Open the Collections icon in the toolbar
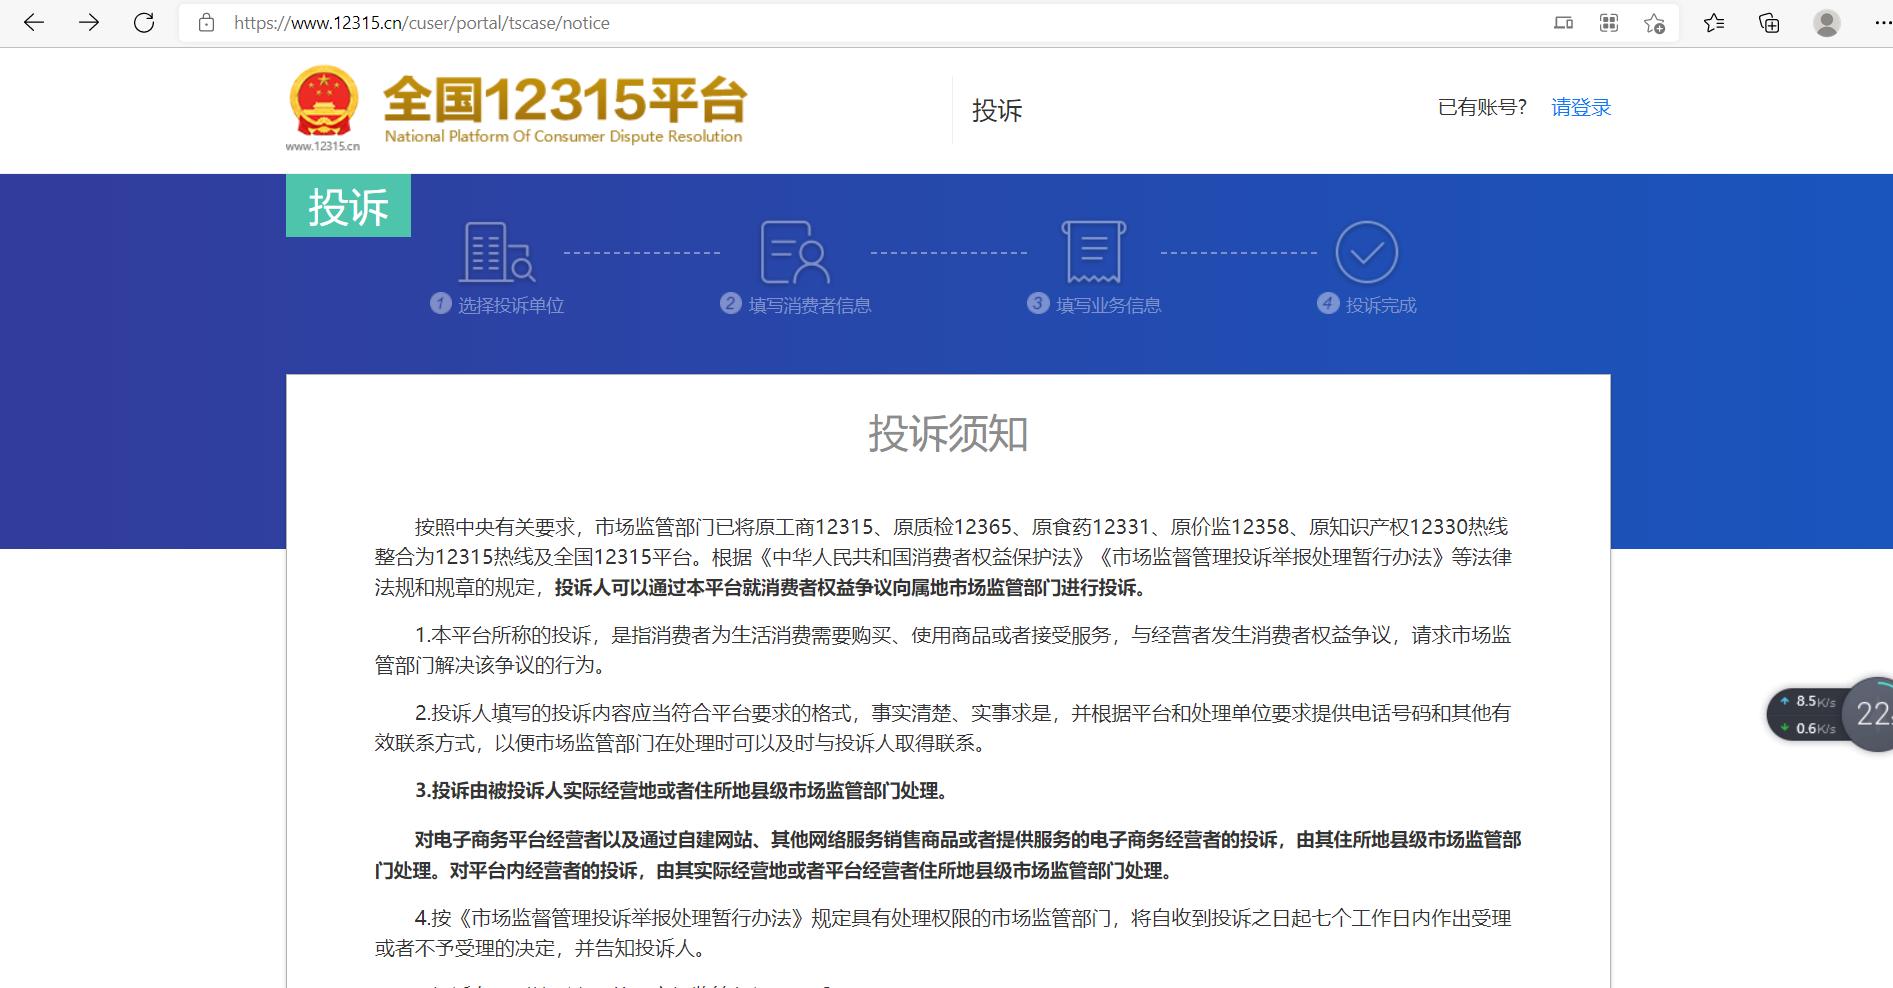This screenshot has height=988, width=1893. click(1768, 21)
